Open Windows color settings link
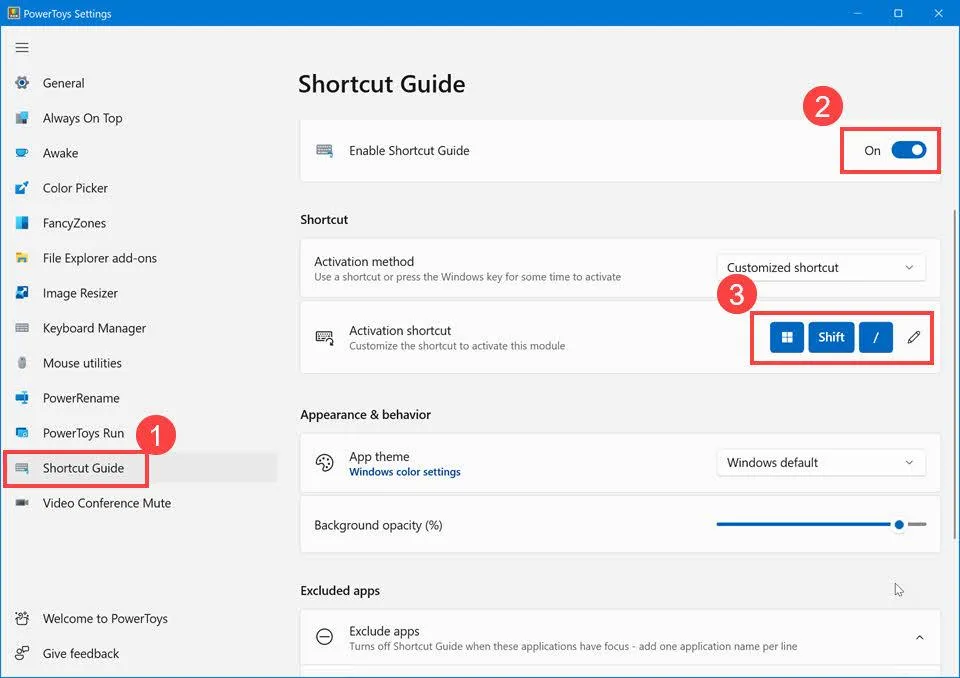Image resolution: width=960 pixels, height=678 pixels. [405, 472]
